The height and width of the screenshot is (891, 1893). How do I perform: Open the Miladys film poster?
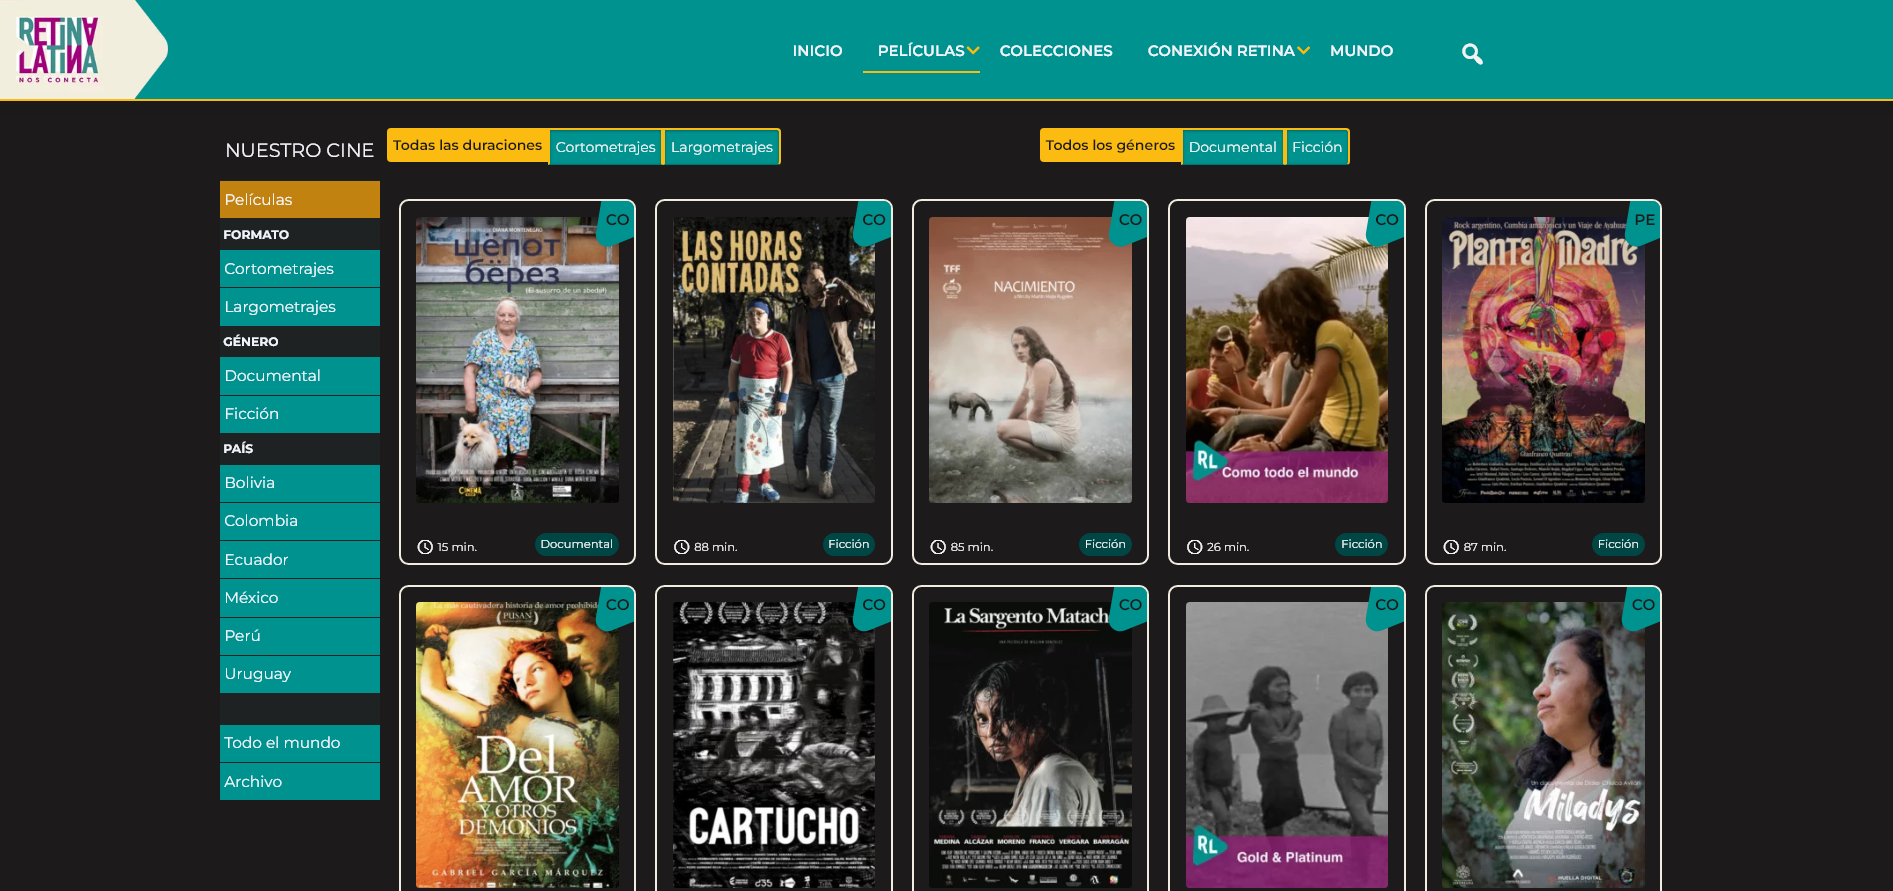click(x=1543, y=745)
